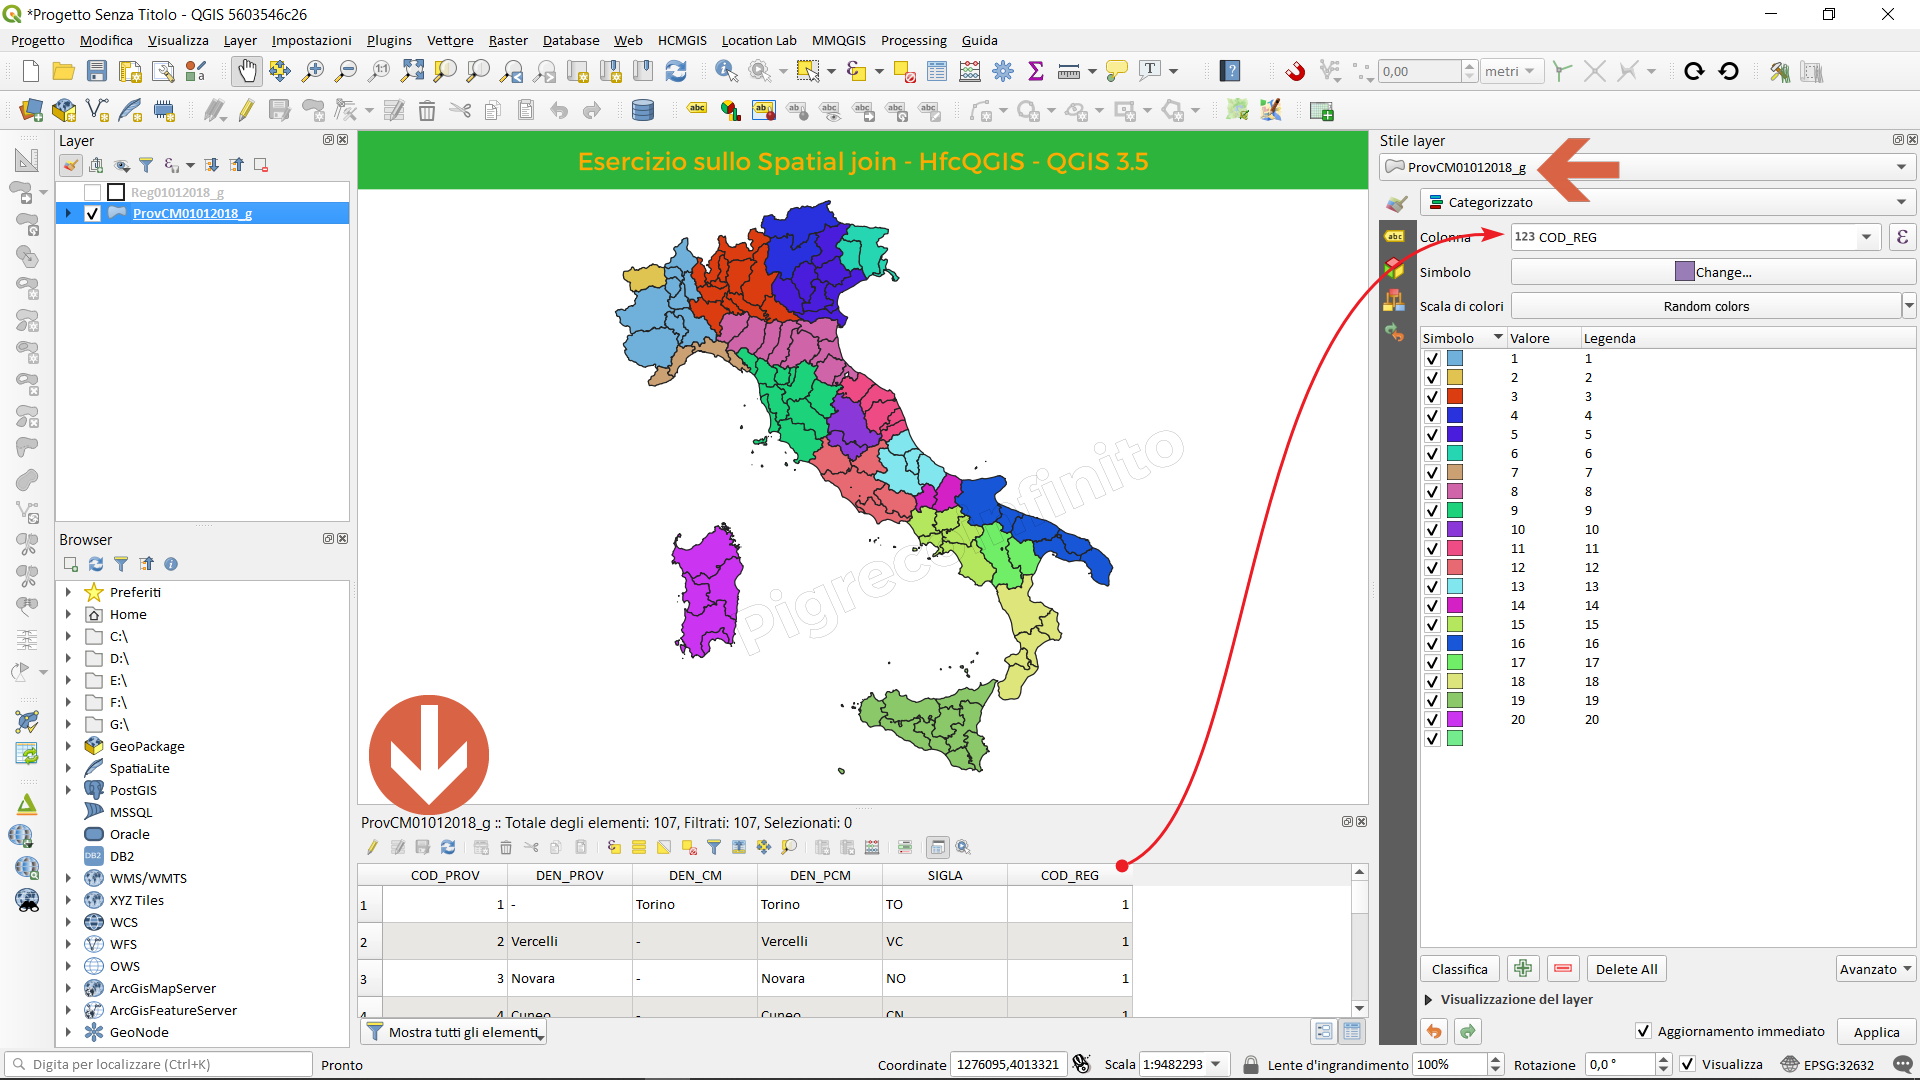Open the Progetto menu
Screen dimensions: 1920x1080
tap(38, 40)
